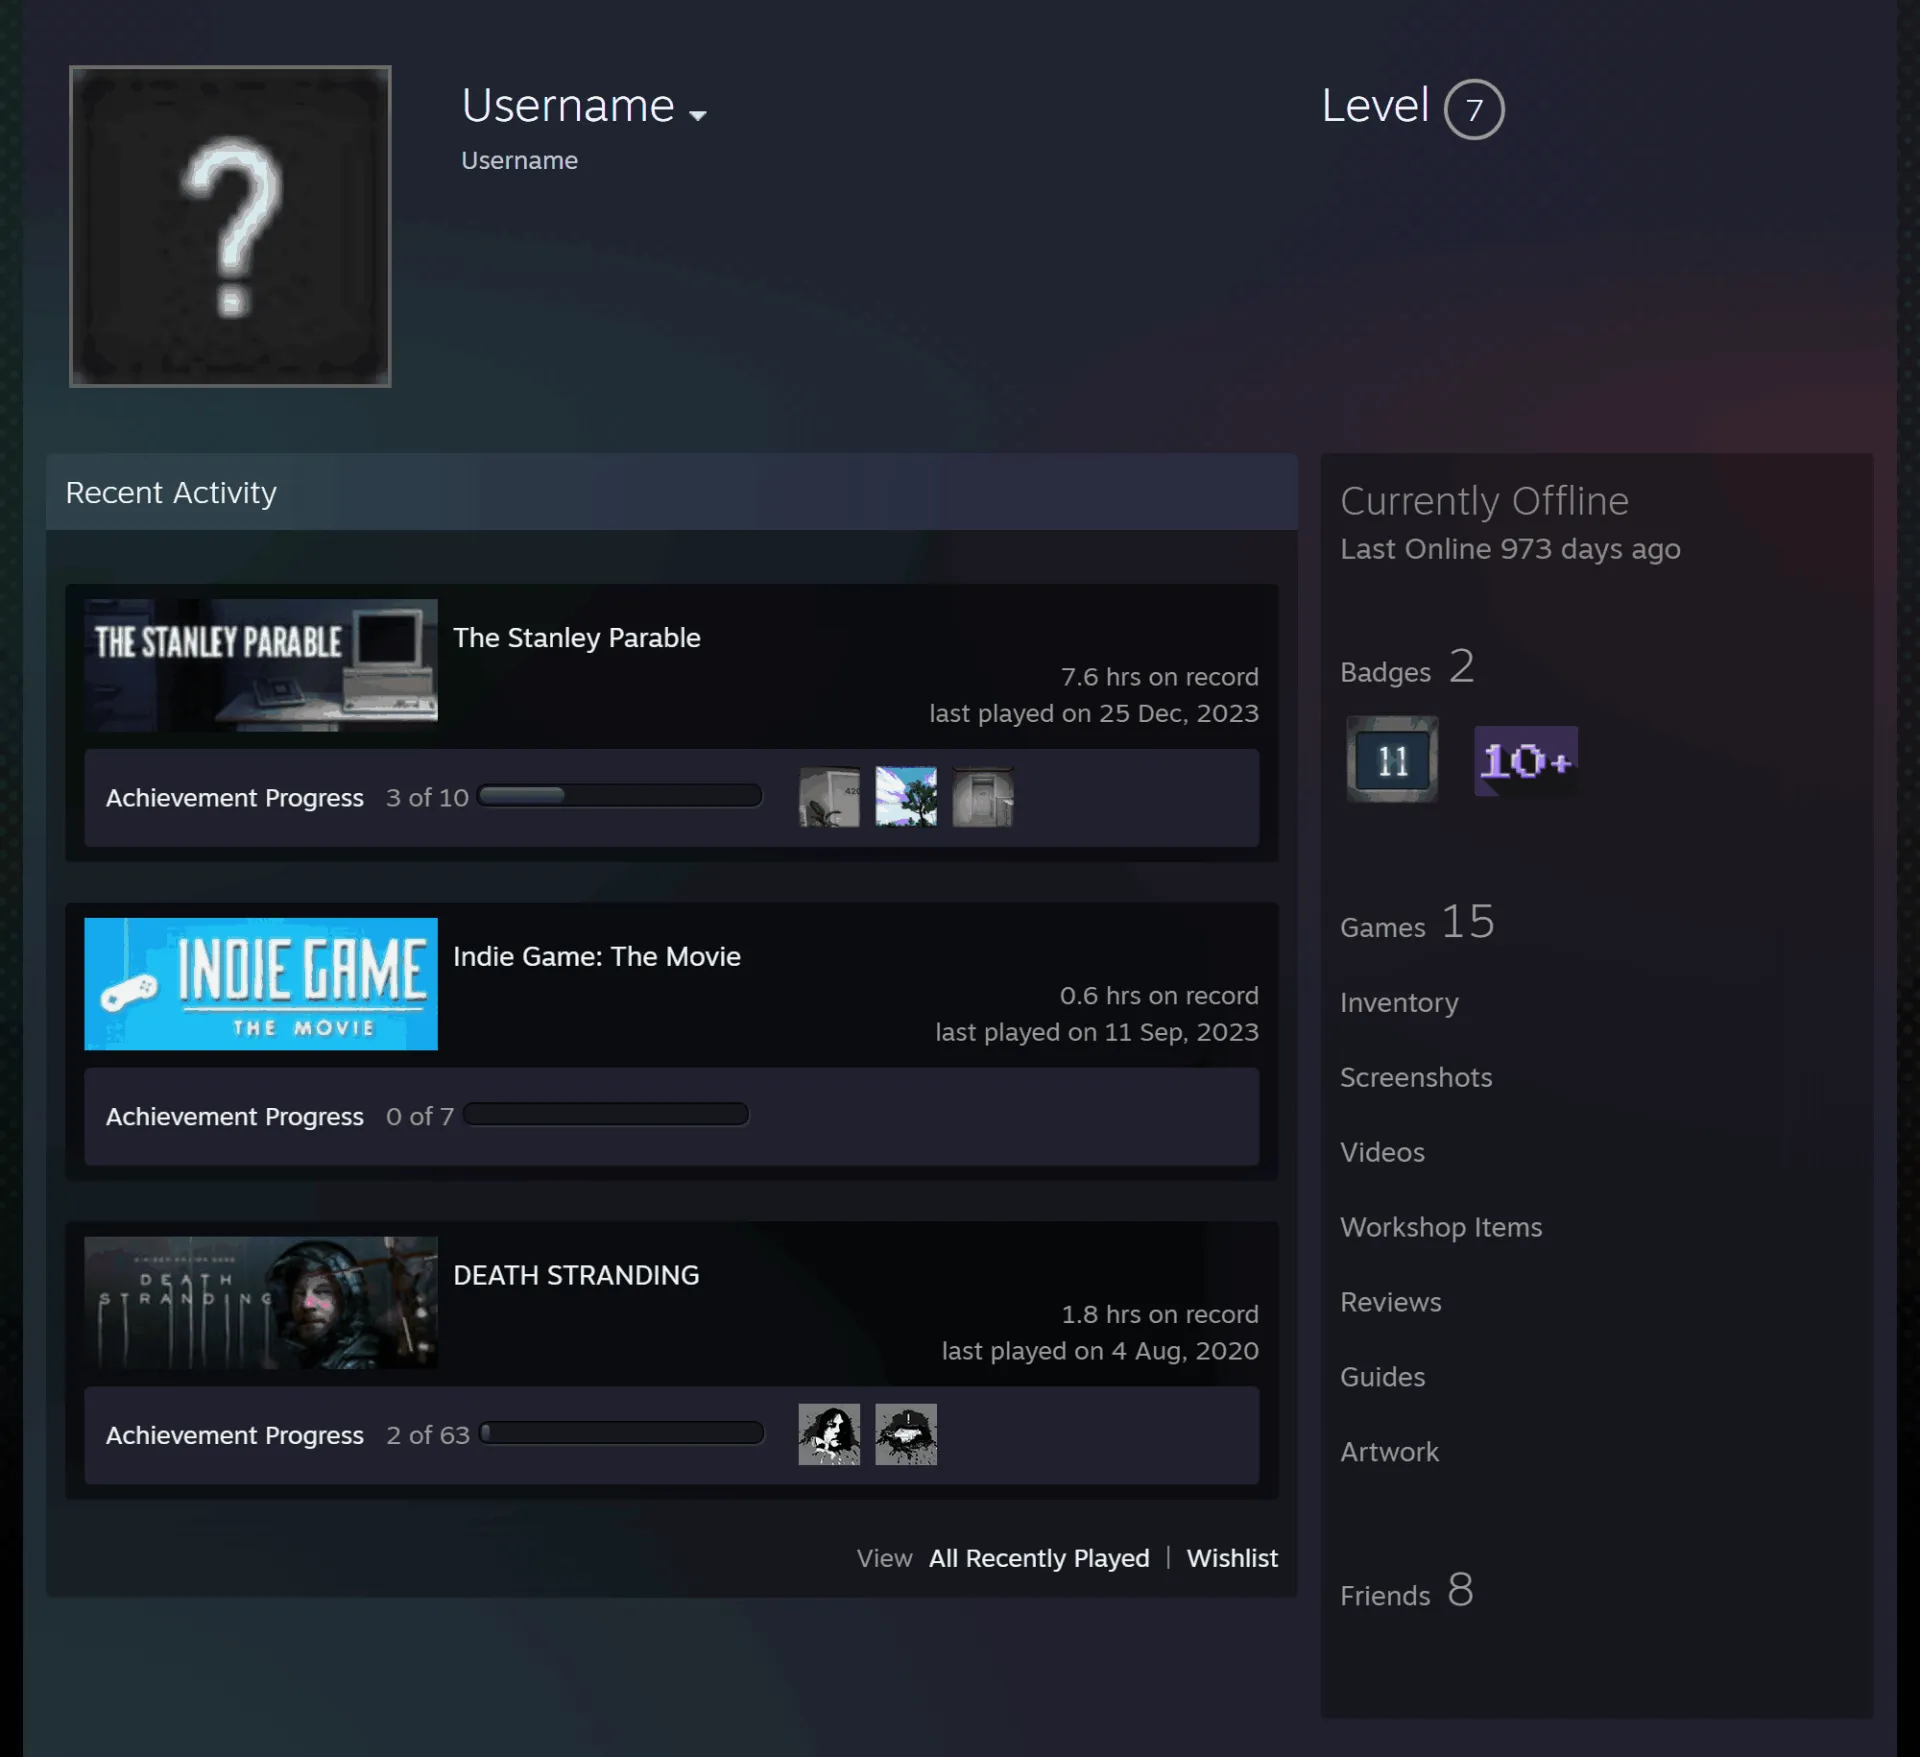The height and width of the screenshot is (1757, 1920).
Task: Click "Last Online 973 days ago" text
Action: 1510,549
